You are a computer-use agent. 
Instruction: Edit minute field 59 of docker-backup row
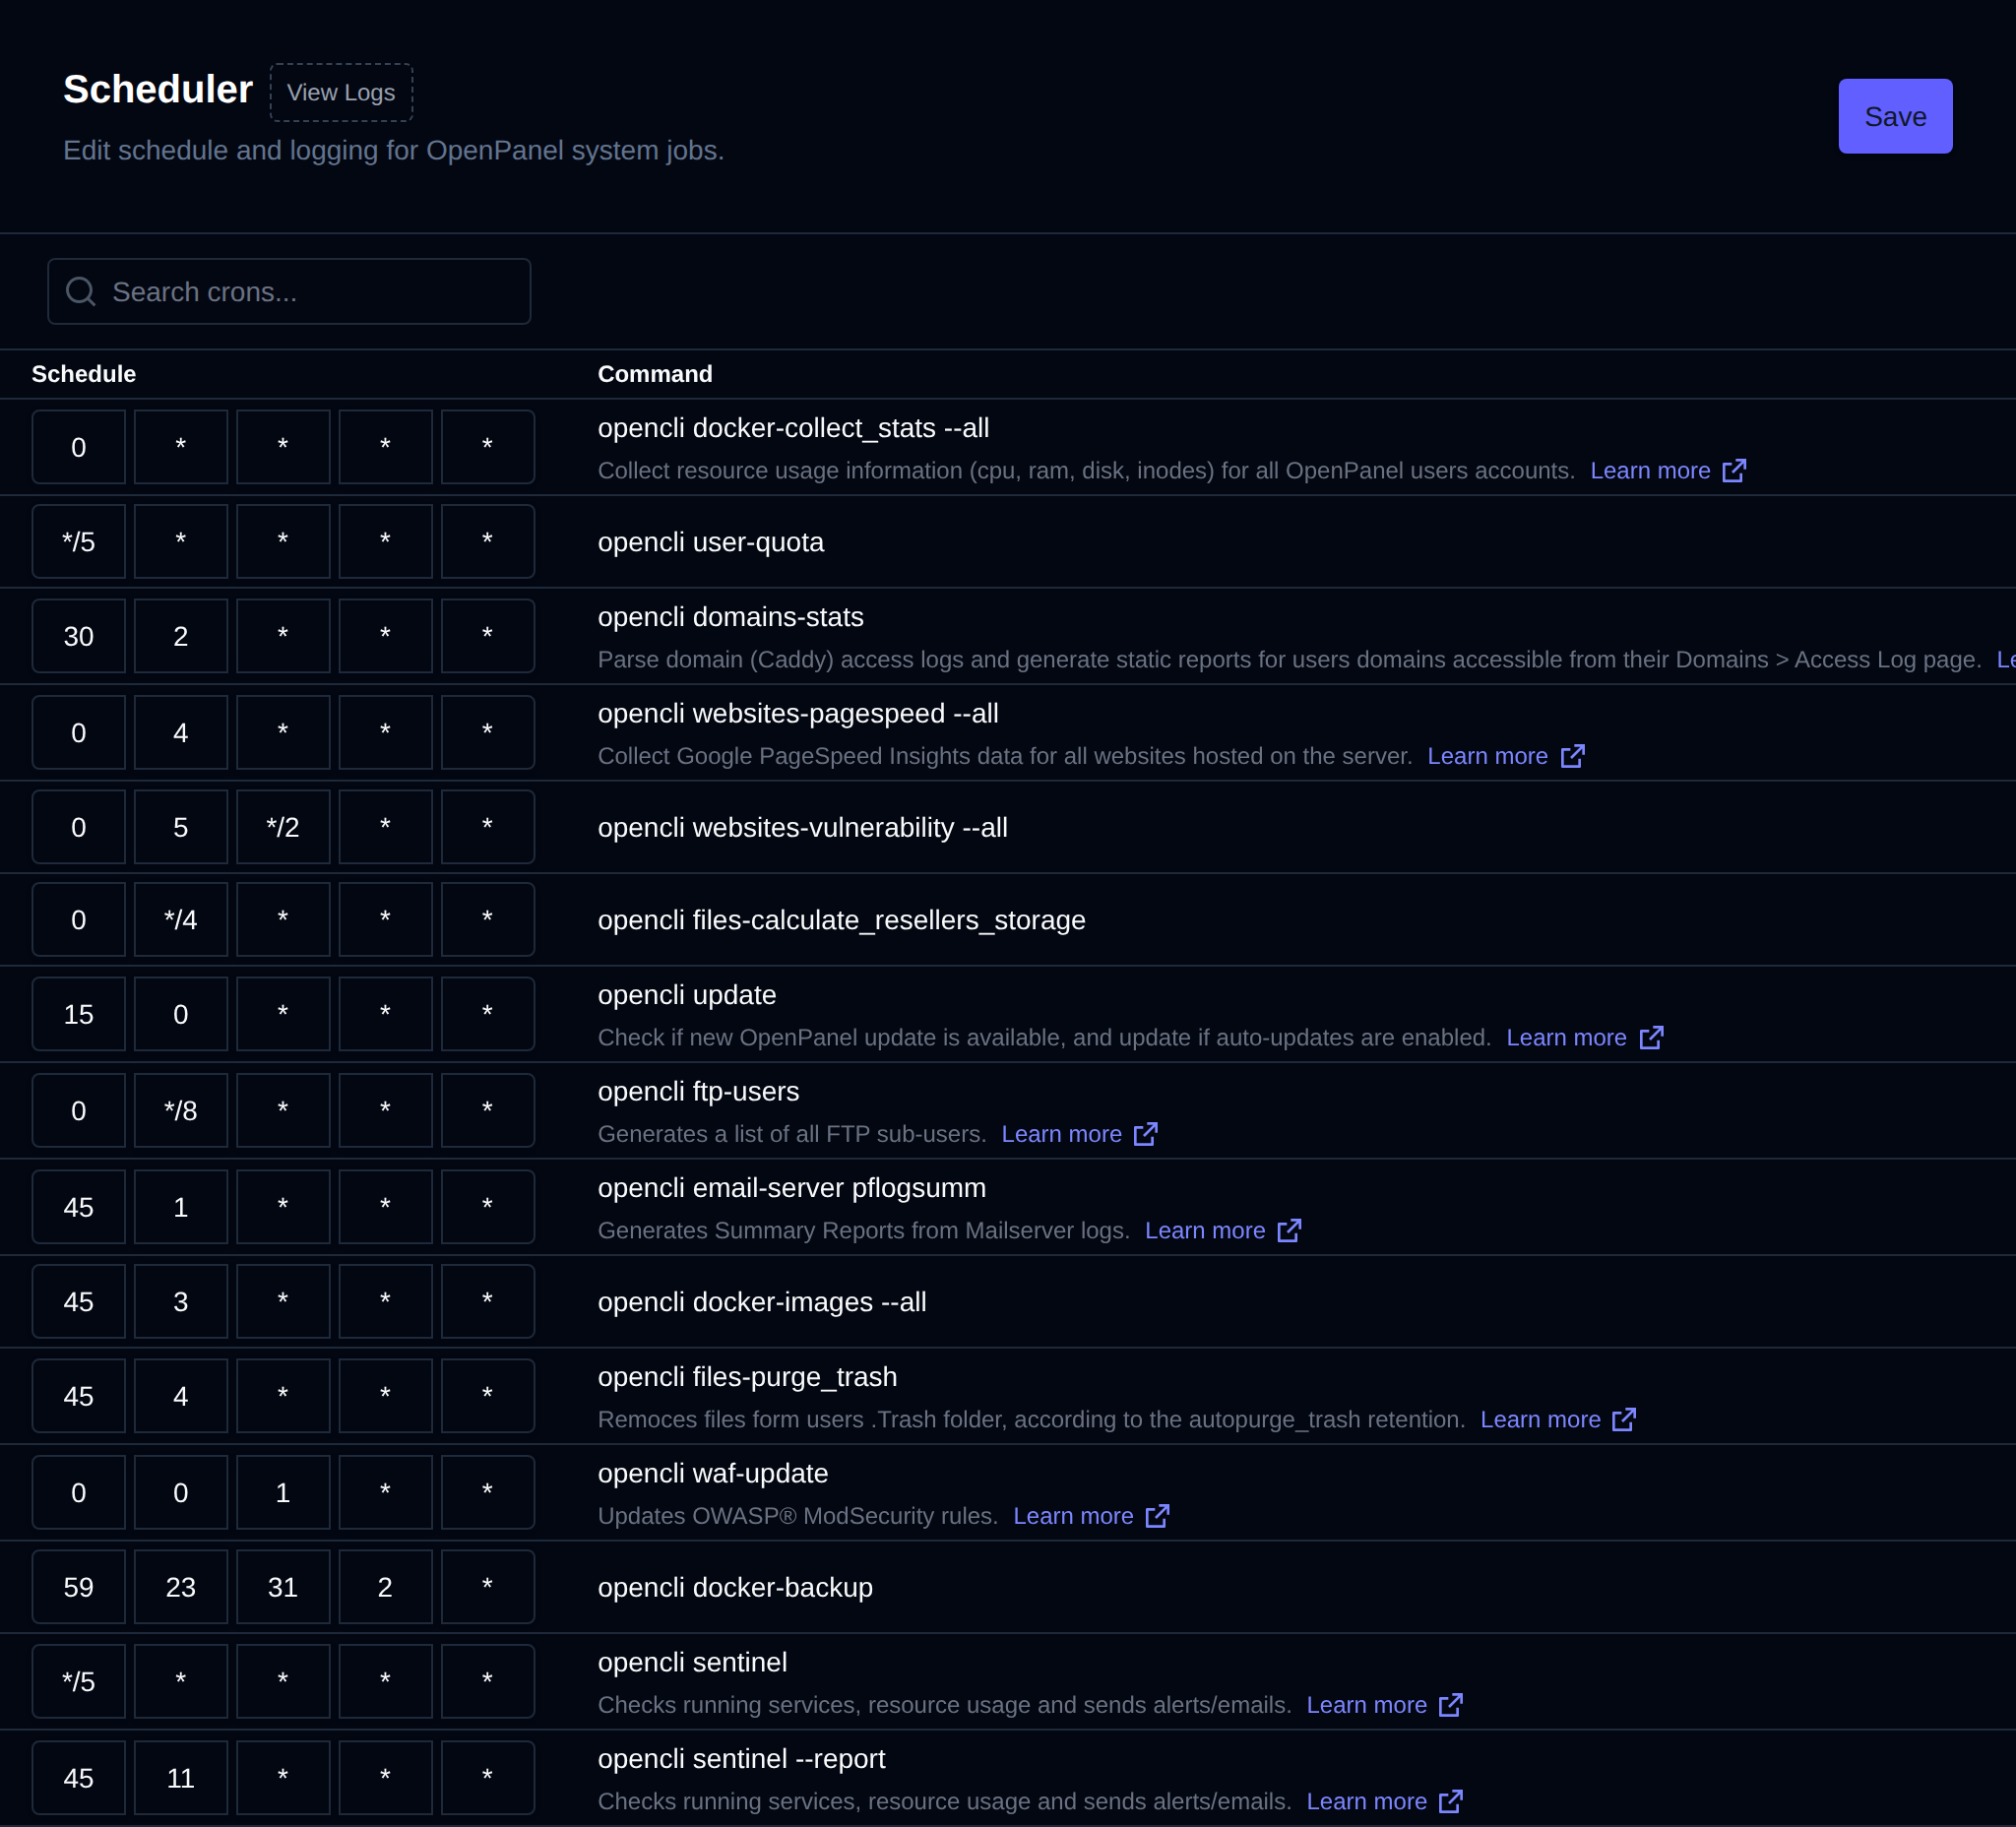click(x=79, y=1588)
